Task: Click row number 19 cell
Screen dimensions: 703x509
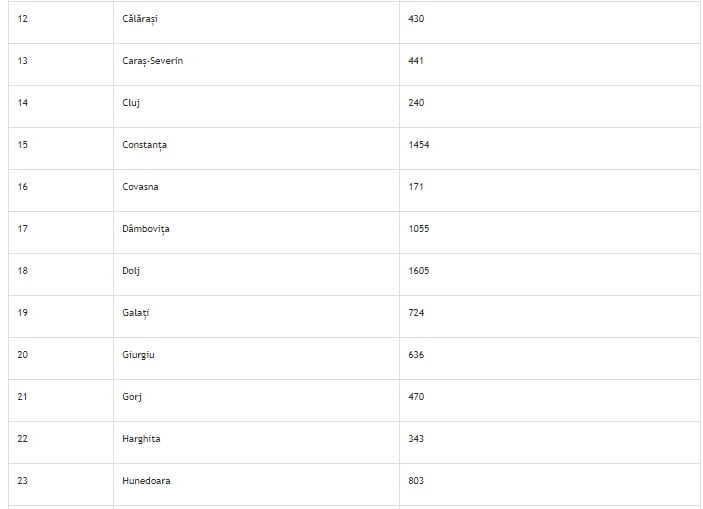Action: coord(23,313)
